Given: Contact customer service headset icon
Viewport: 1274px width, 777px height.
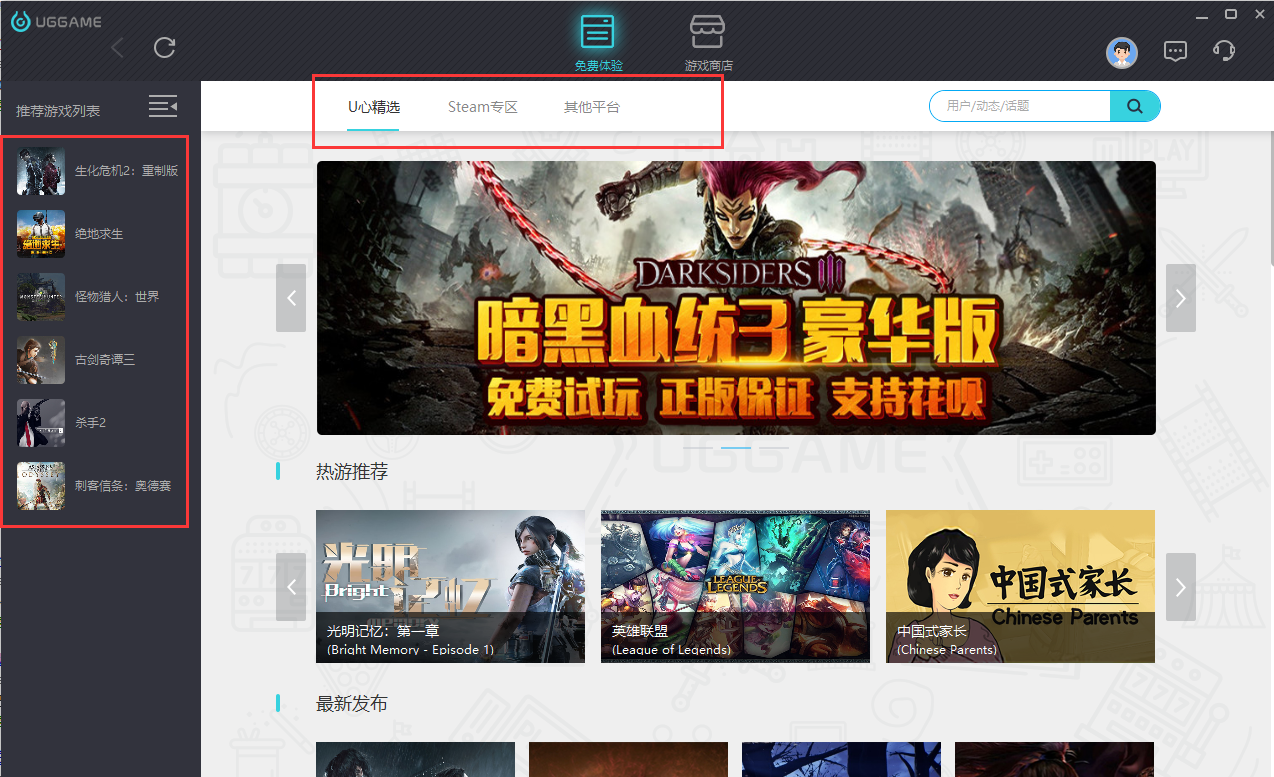Looking at the screenshot, I should 1224,50.
